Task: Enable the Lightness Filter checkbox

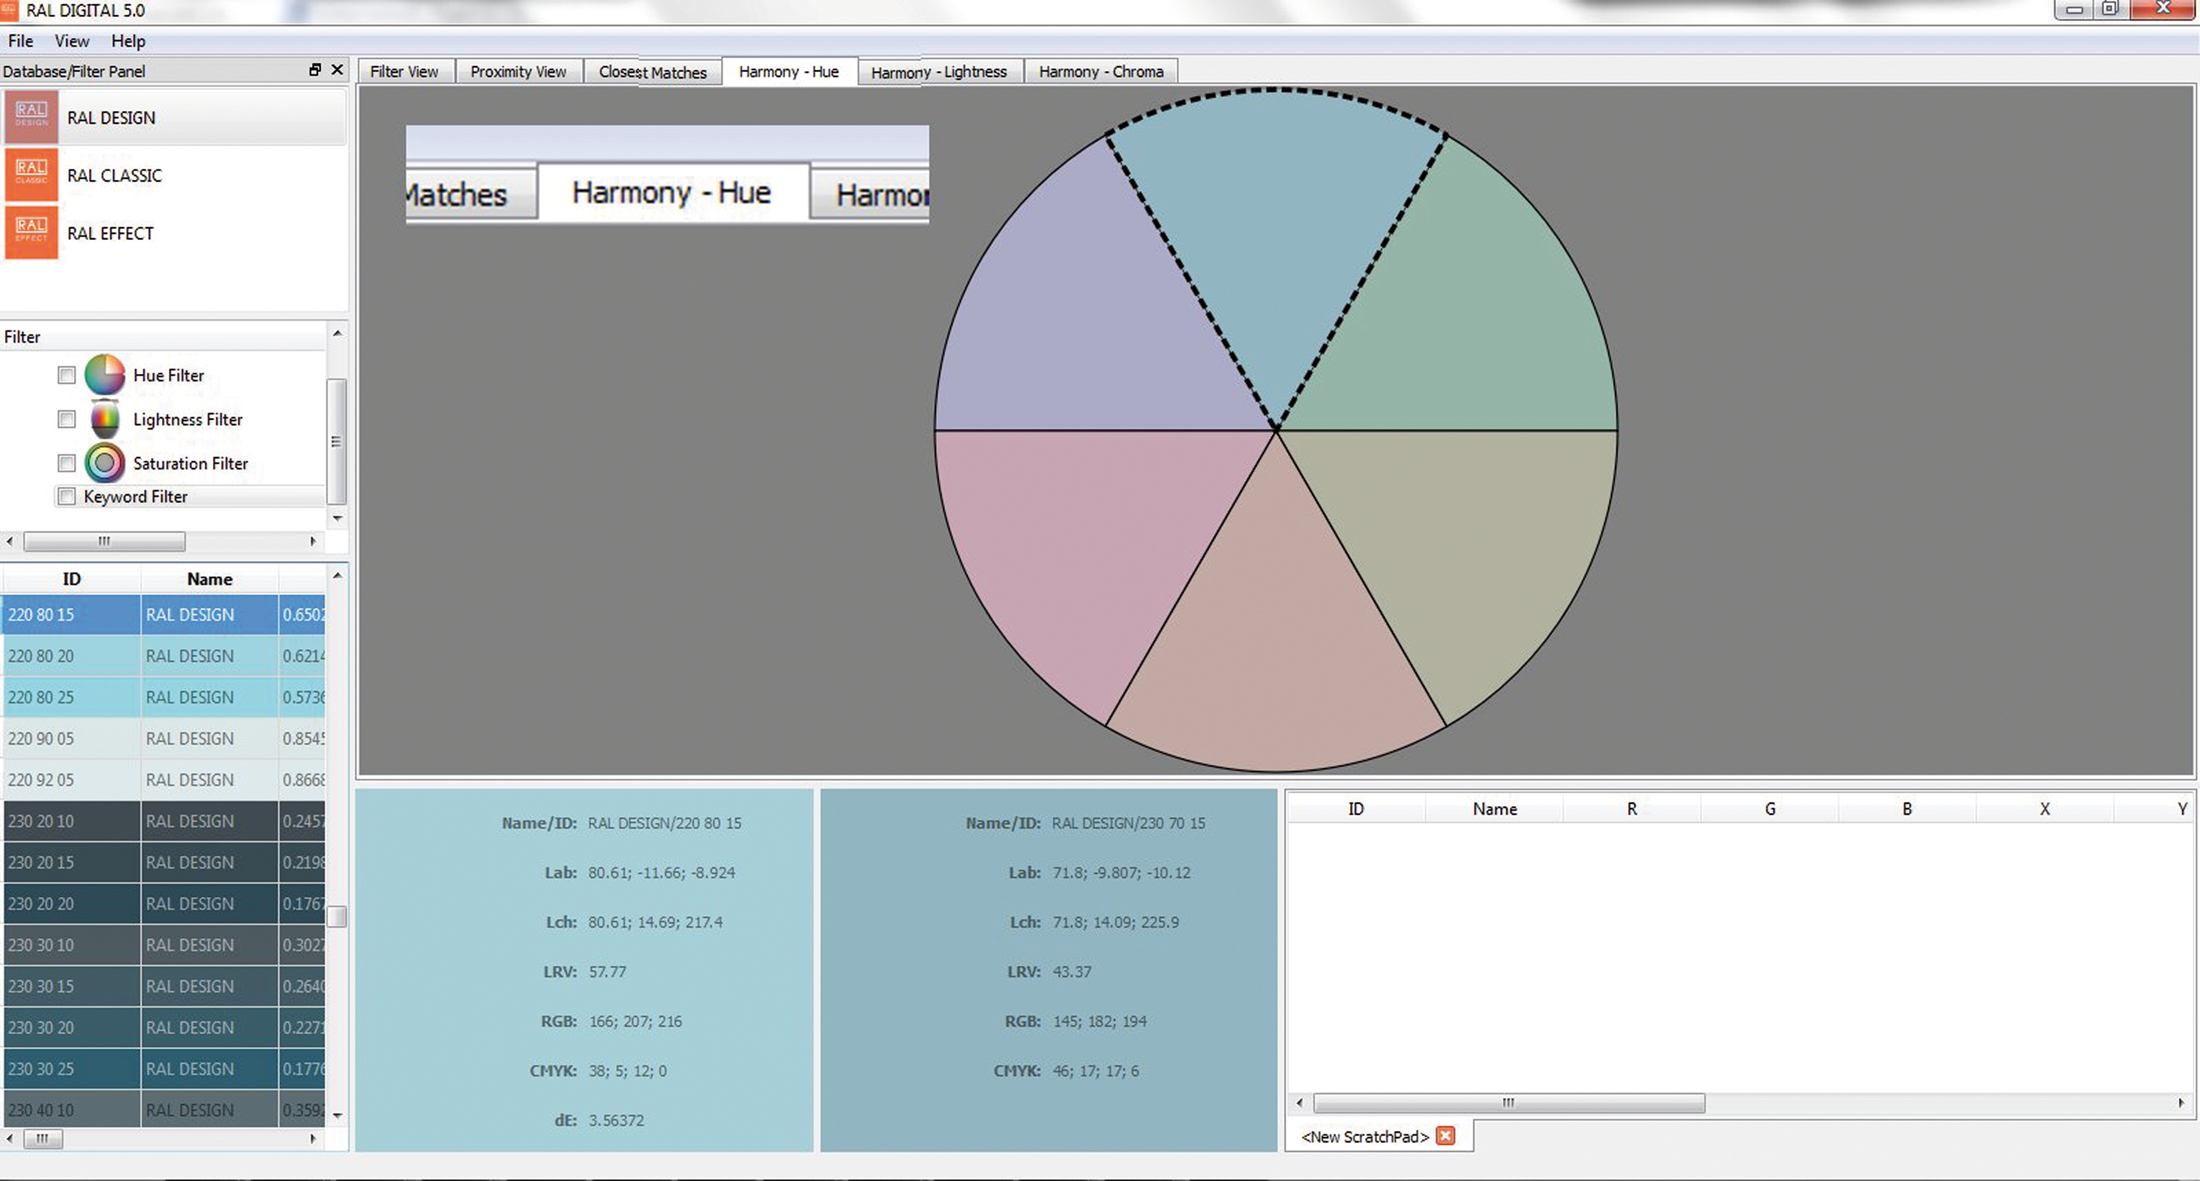Action: (x=67, y=419)
